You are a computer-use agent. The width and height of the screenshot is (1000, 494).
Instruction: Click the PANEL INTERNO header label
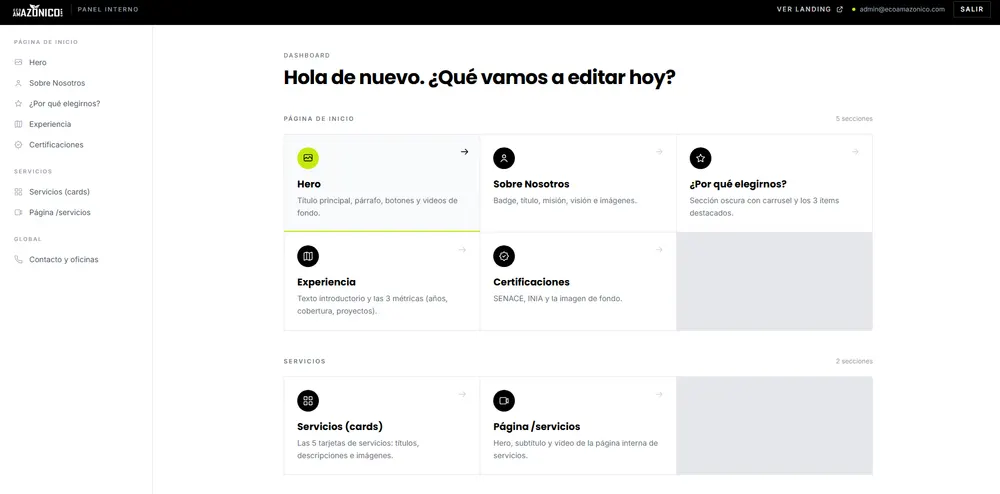[108, 10]
